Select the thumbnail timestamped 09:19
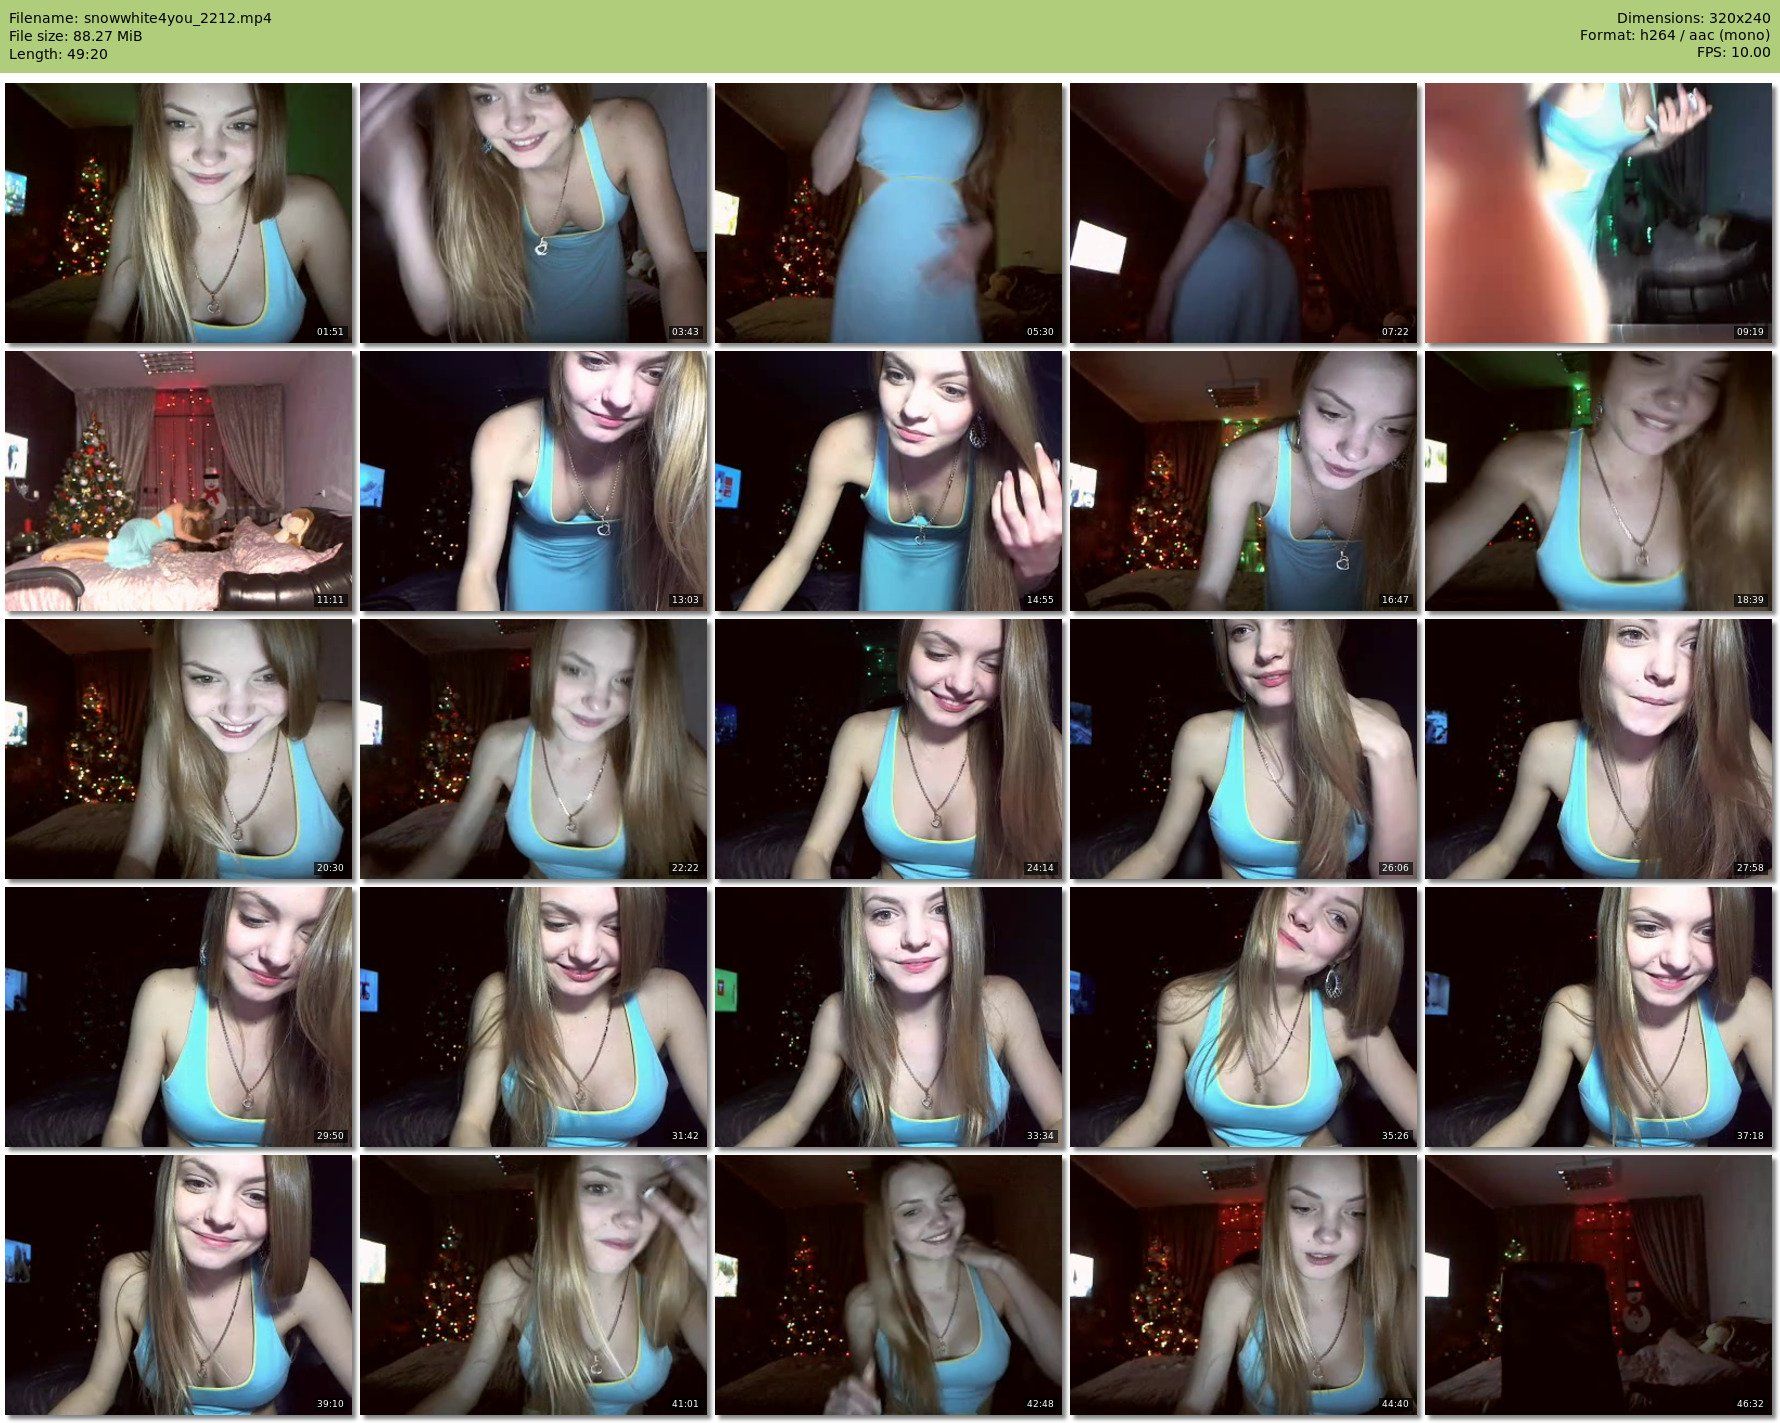 [1598, 213]
